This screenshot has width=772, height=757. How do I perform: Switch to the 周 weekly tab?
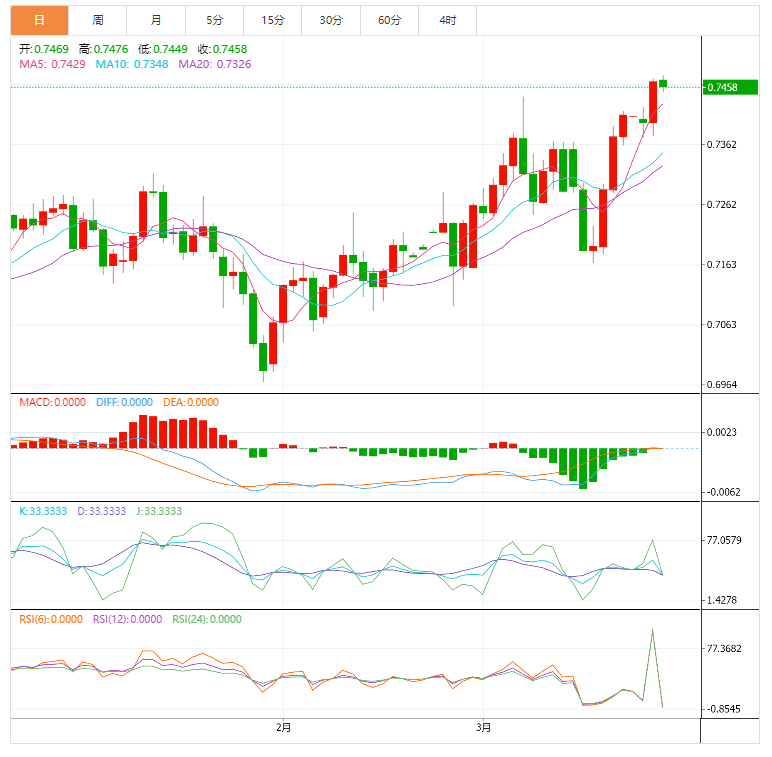(97, 20)
